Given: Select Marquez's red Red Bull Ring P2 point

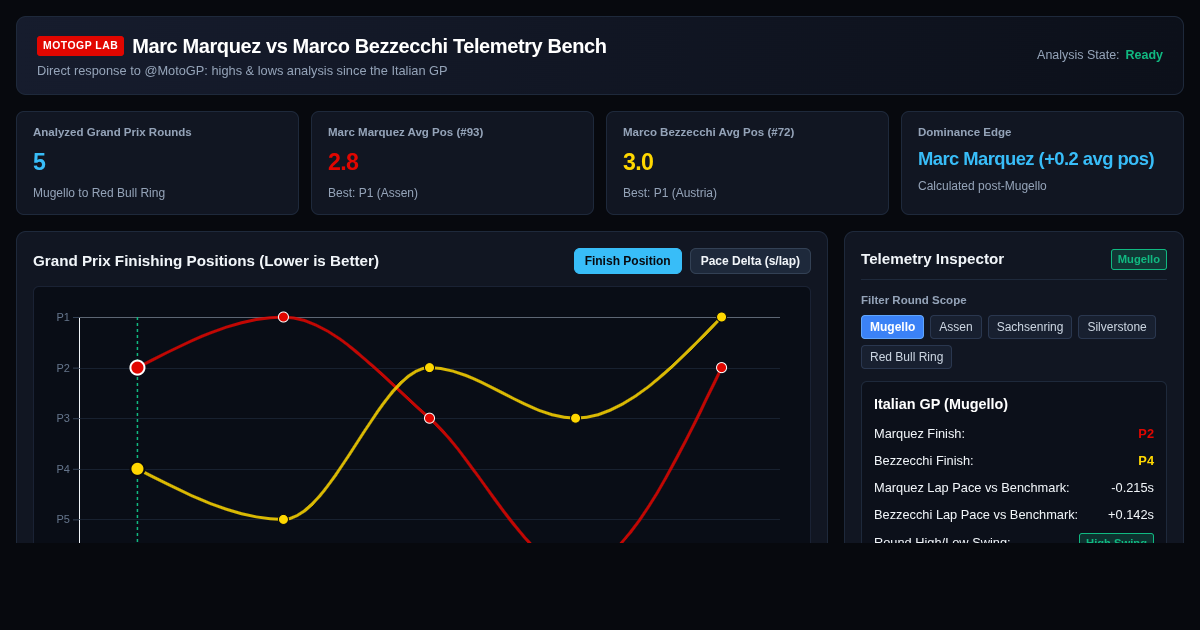Looking at the screenshot, I should tap(721, 368).
